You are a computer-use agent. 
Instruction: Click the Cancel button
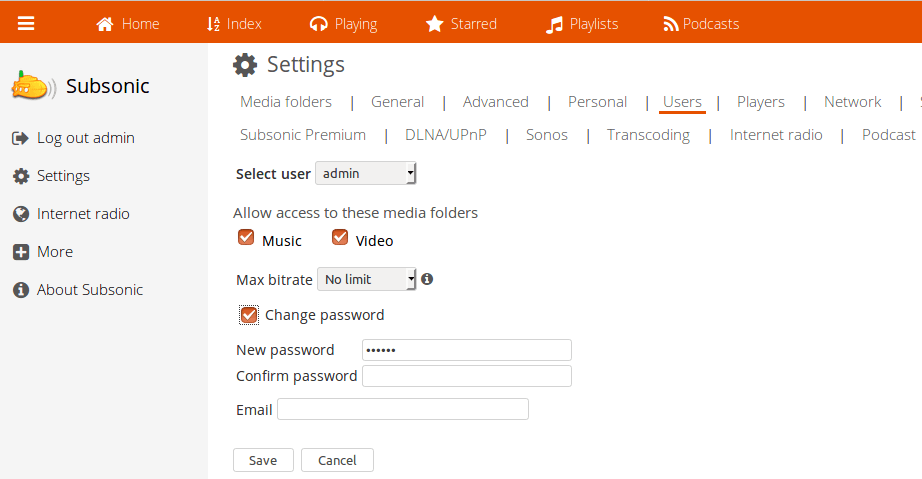(x=337, y=460)
